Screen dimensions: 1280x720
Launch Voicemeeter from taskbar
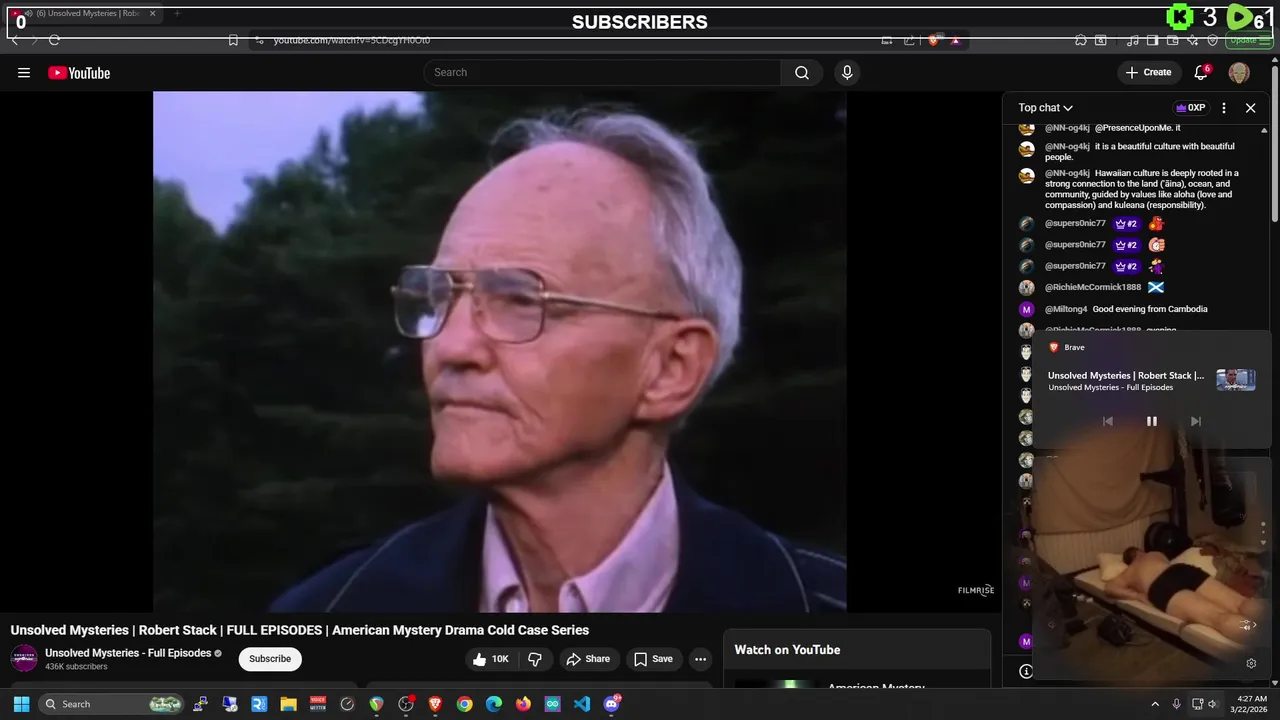tap(318, 704)
